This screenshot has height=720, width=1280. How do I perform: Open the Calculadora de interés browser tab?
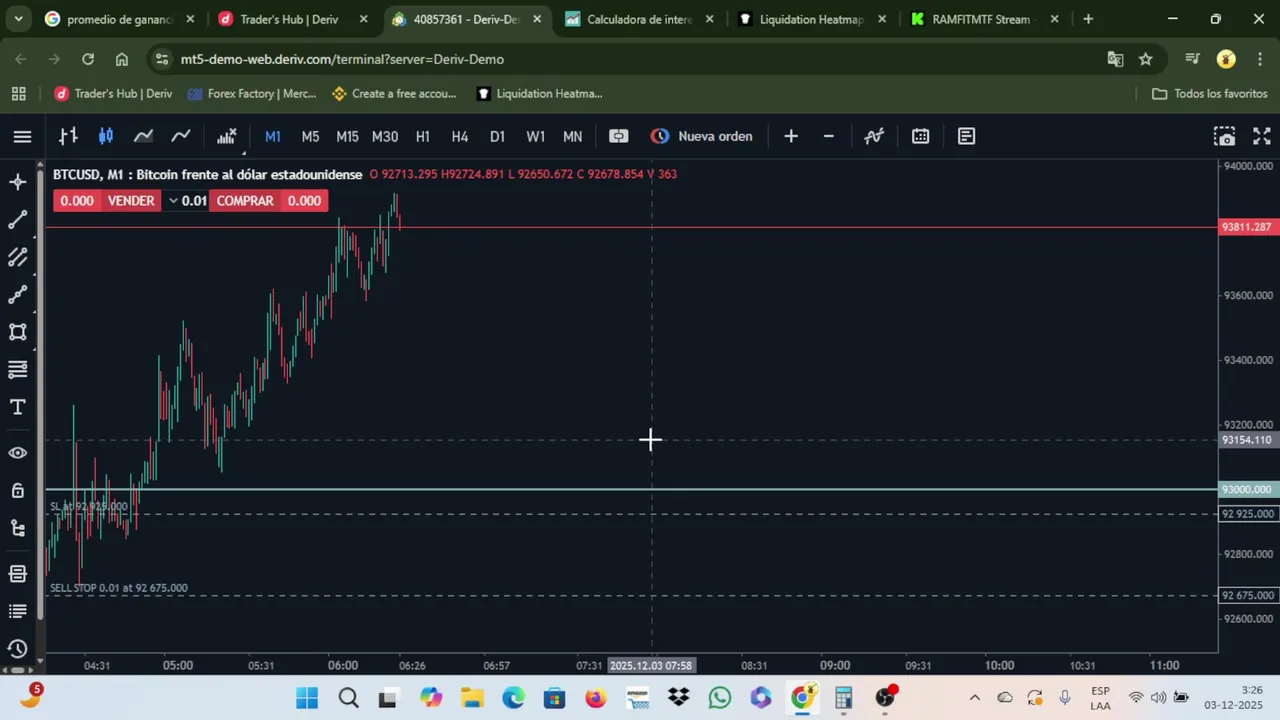tap(640, 19)
